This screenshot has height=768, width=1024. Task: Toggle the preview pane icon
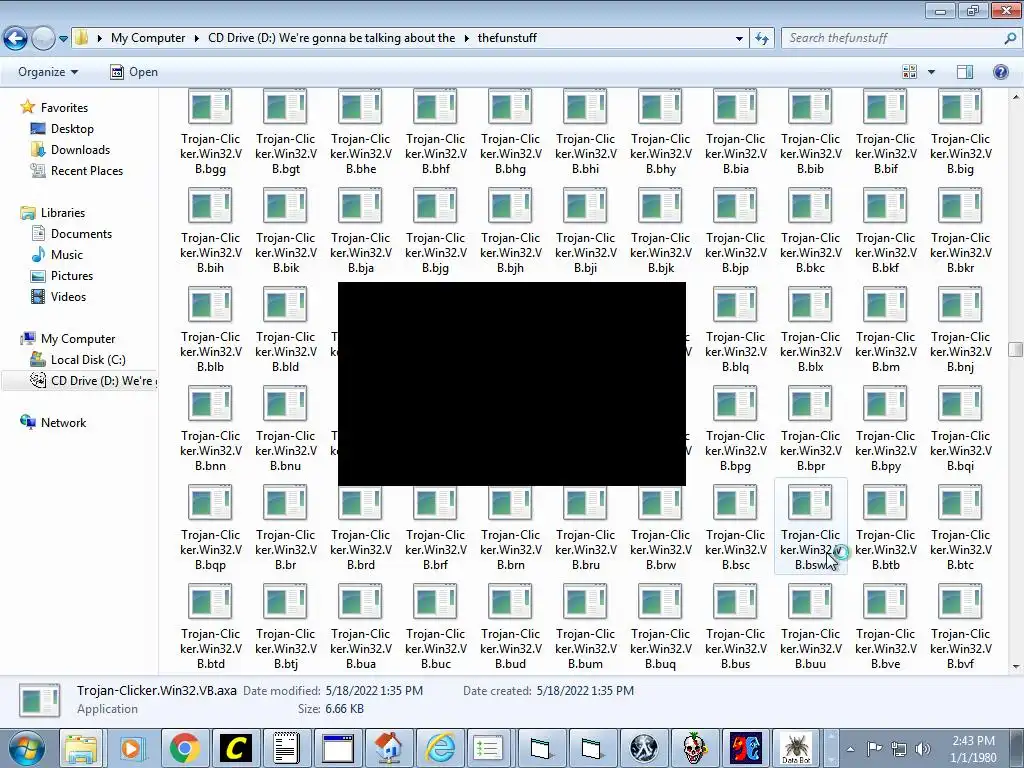(x=965, y=72)
